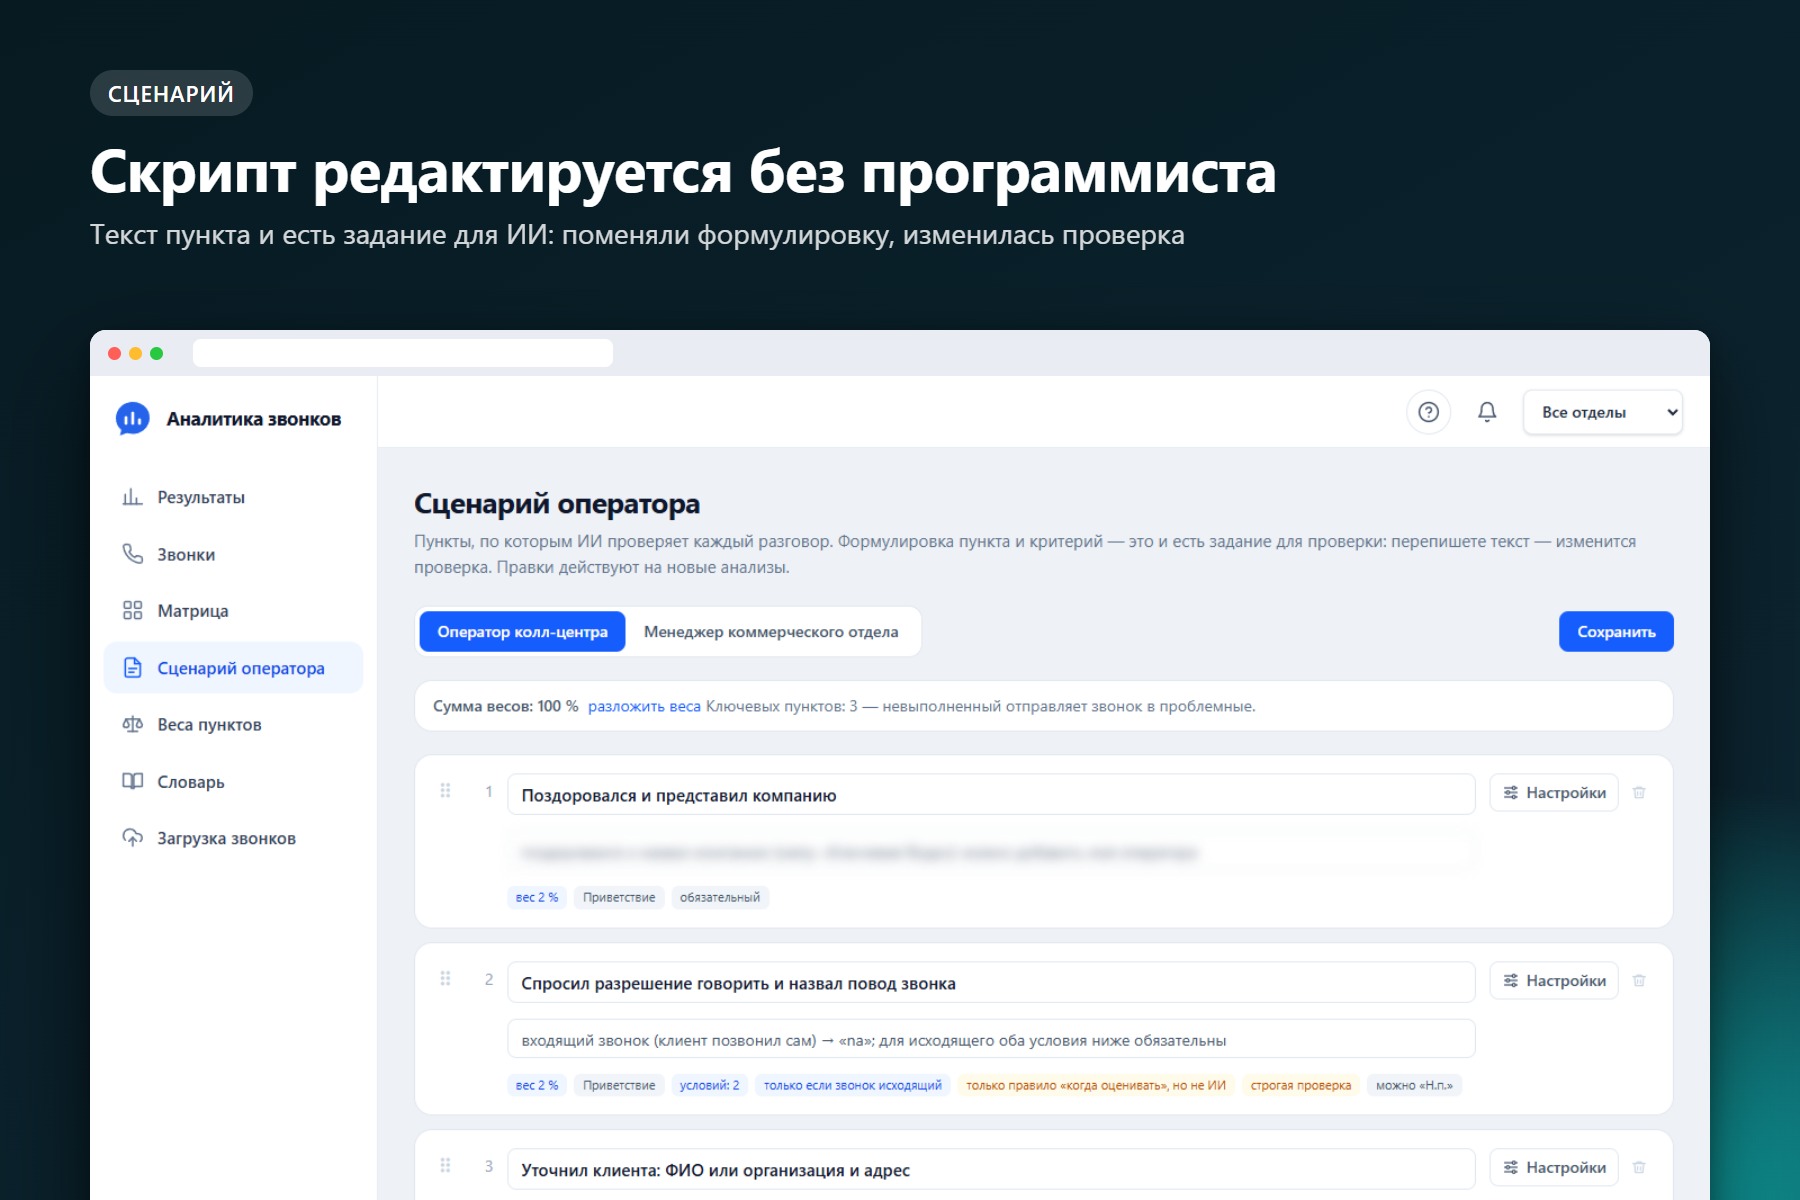Open Настройки for item 3
This screenshot has height=1200, width=1800.
[x=1554, y=1168]
